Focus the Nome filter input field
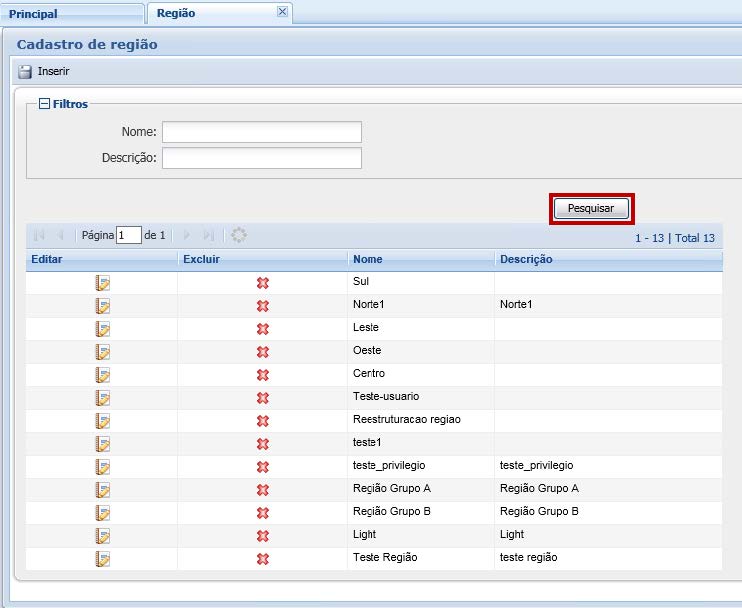The width and height of the screenshot is (742, 608). 261,132
